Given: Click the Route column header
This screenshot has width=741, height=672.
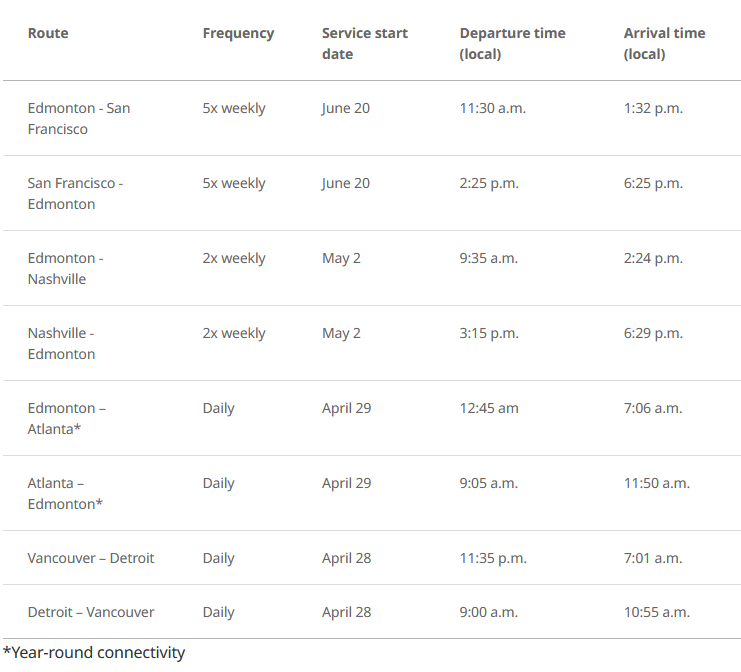Looking at the screenshot, I should tap(48, 33).
